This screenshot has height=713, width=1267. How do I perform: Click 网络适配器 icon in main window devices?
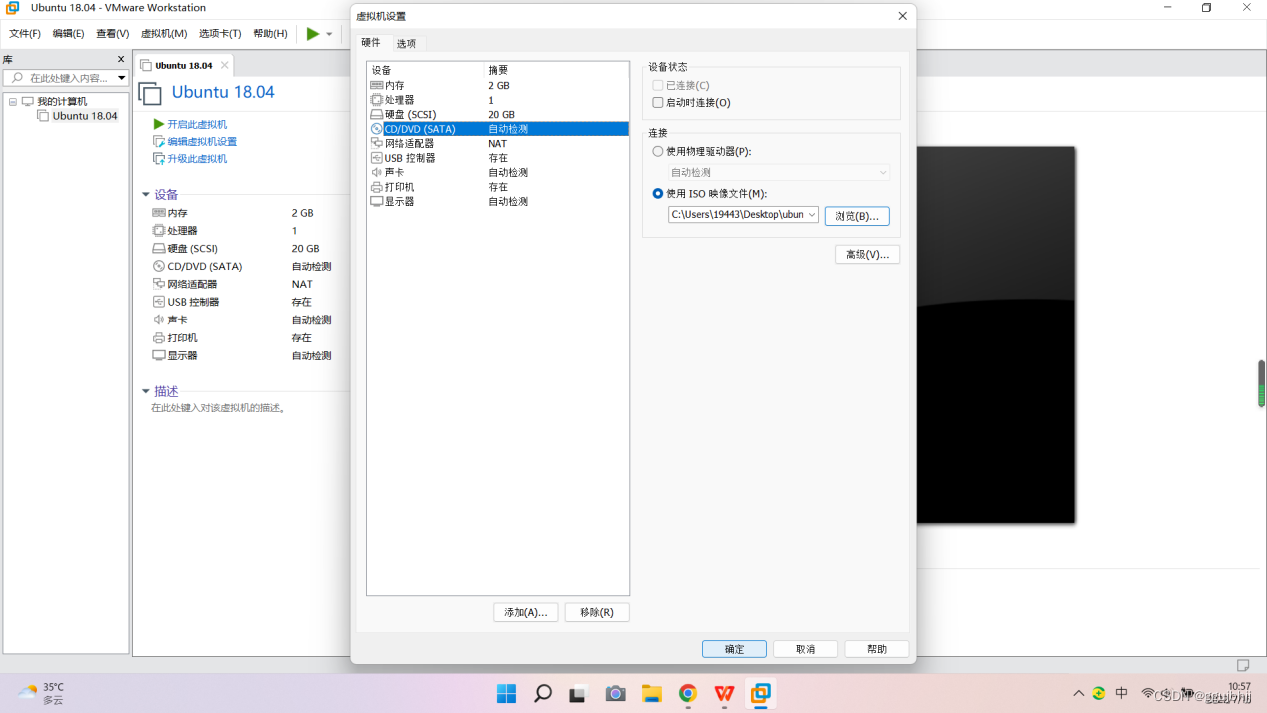[158, 284]
